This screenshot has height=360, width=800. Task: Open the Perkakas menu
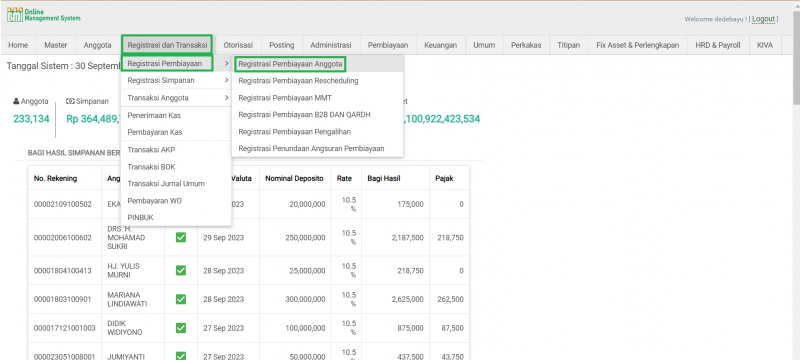526,45
